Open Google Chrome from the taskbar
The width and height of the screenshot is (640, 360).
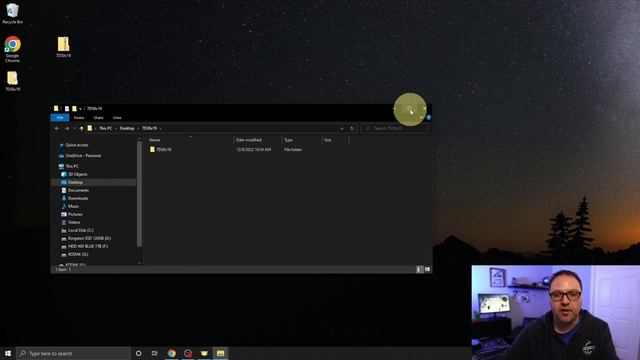pos(172,353)
